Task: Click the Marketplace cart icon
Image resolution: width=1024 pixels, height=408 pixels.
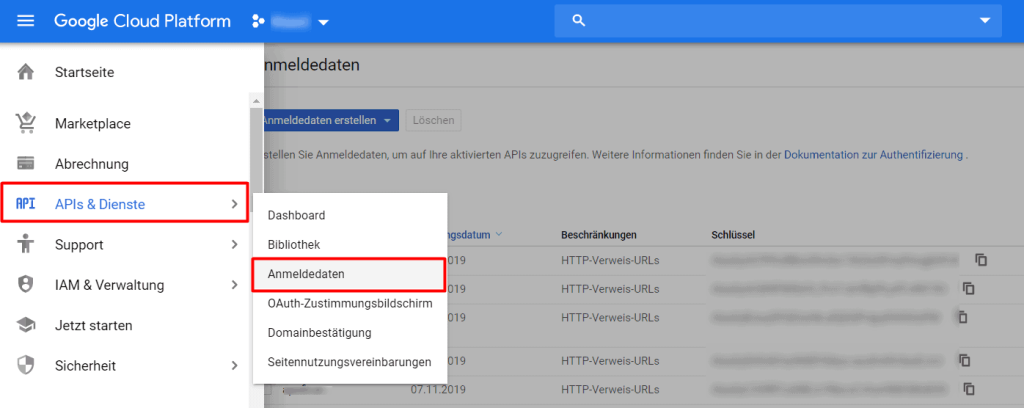Action: [x=25, y=123]
